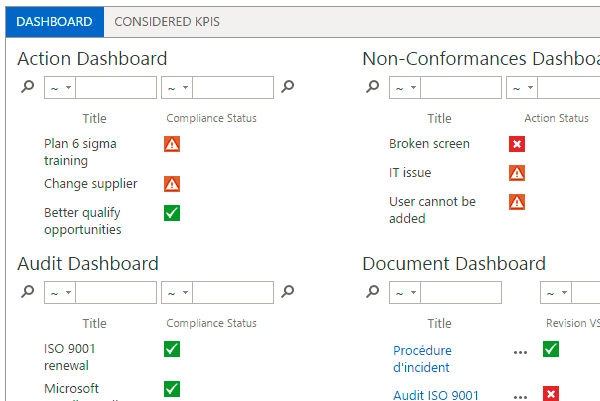Click the warning icon next to IT issue
The image size is (600, 401).
click(517, 173)
